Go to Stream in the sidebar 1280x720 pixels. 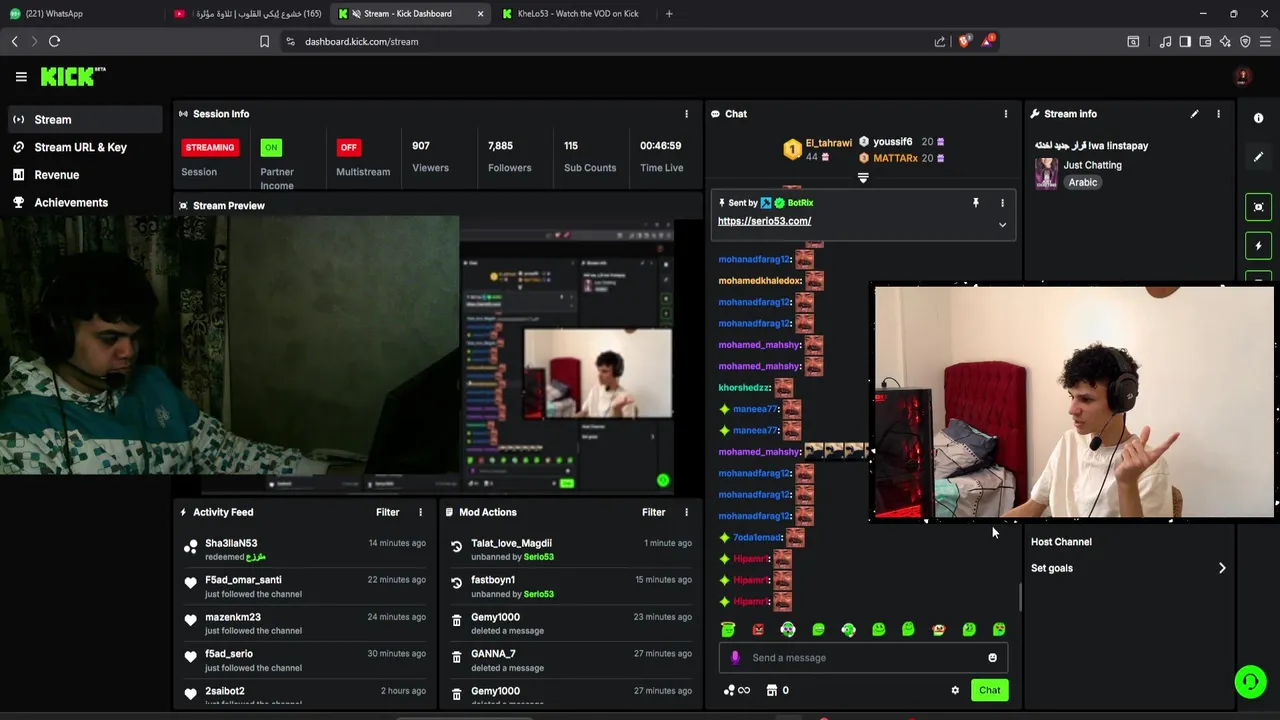pyautogui.click(x=85, y=119)
